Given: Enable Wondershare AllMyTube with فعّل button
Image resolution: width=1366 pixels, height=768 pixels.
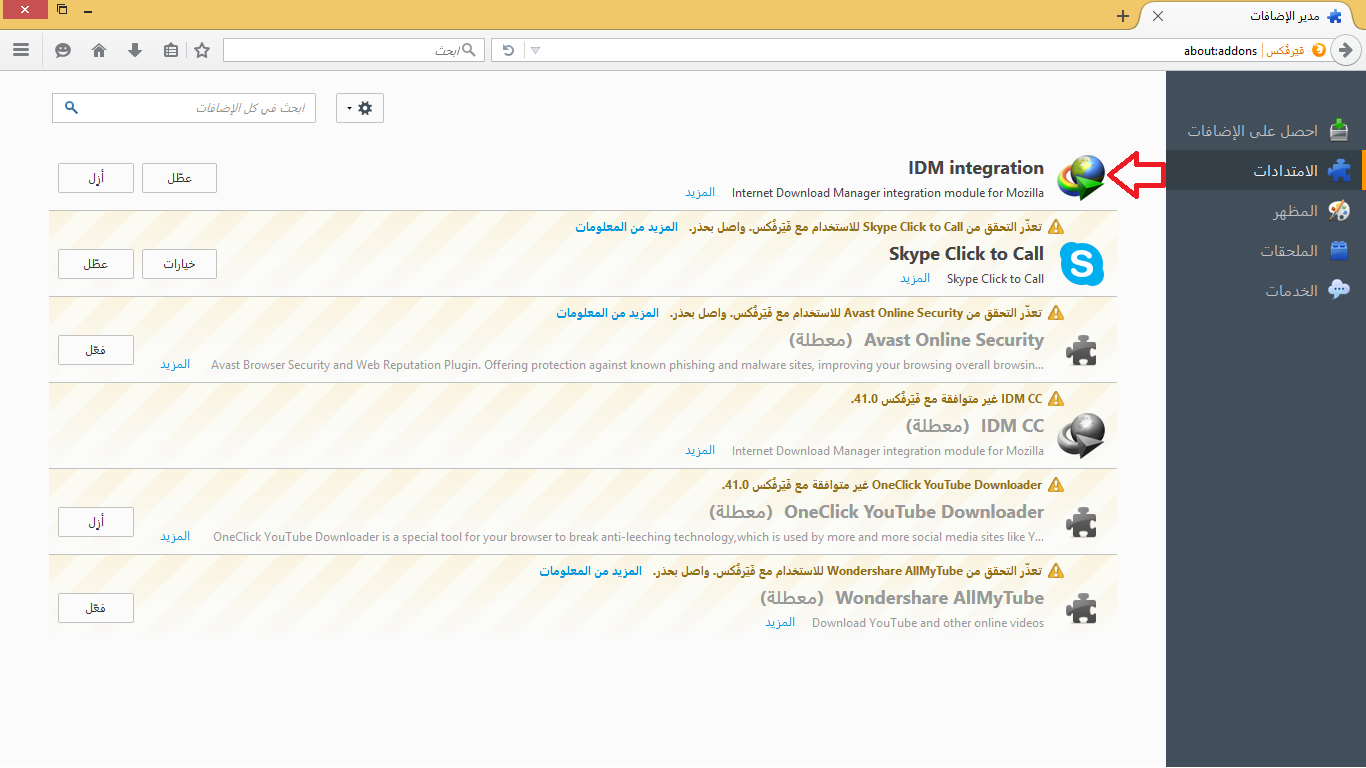Looking at the screenshot, I should 95,608.
